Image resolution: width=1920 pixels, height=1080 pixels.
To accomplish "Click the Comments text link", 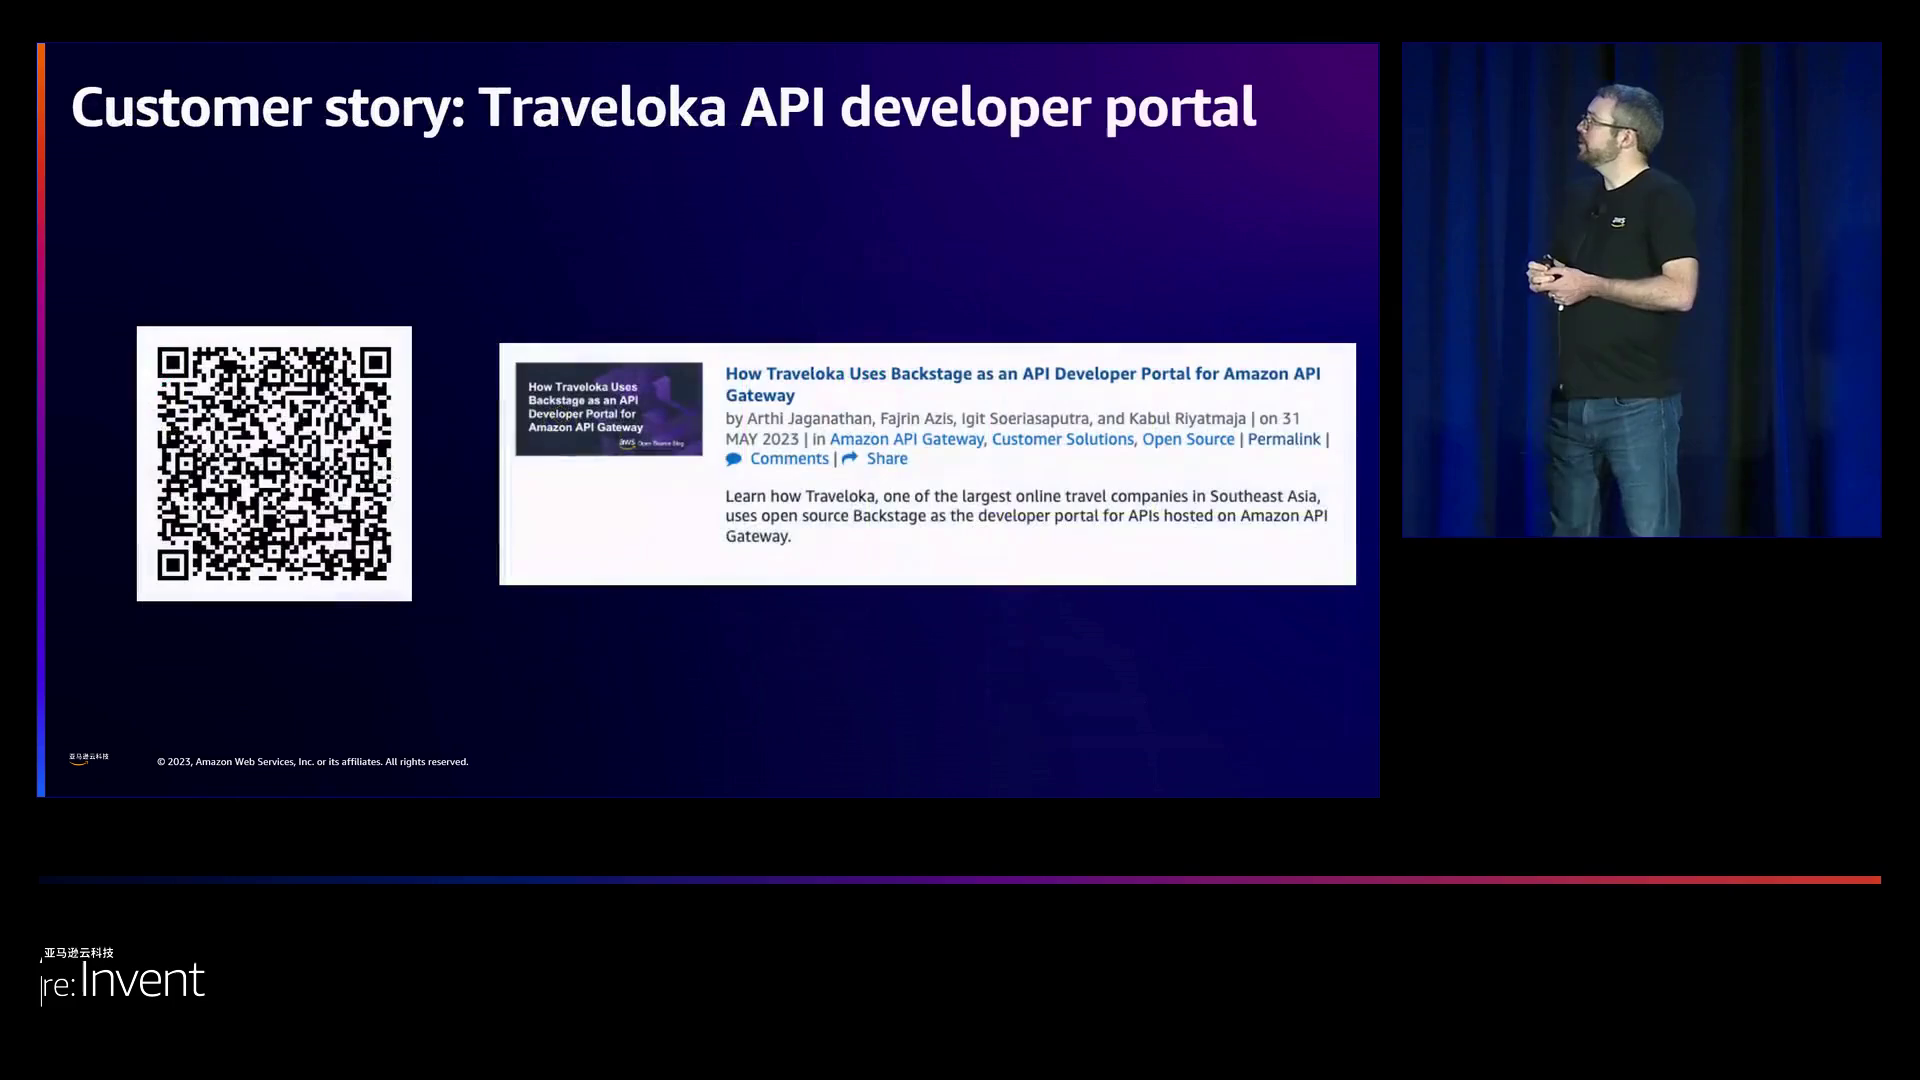I will [x=789, y=459].
